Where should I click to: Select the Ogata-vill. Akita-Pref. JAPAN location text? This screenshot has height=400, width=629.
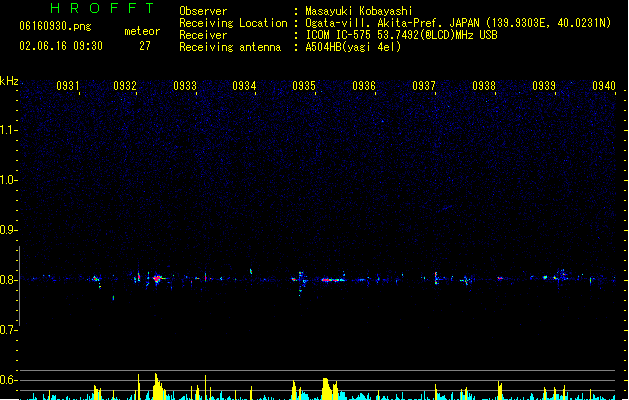point(458,23)
